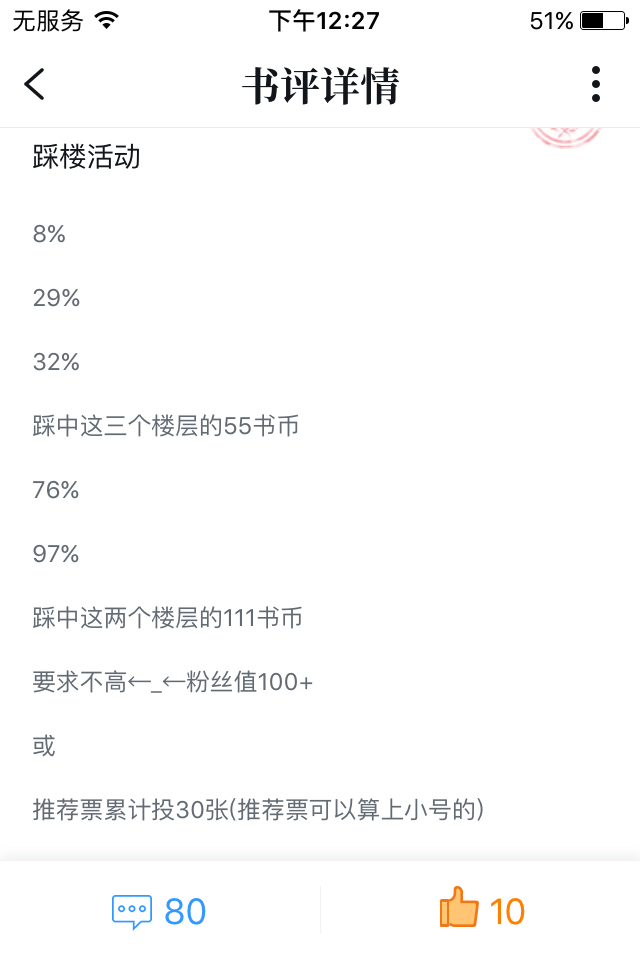
Task: Tap the comment count 80
Action: [x=185, y=911]
